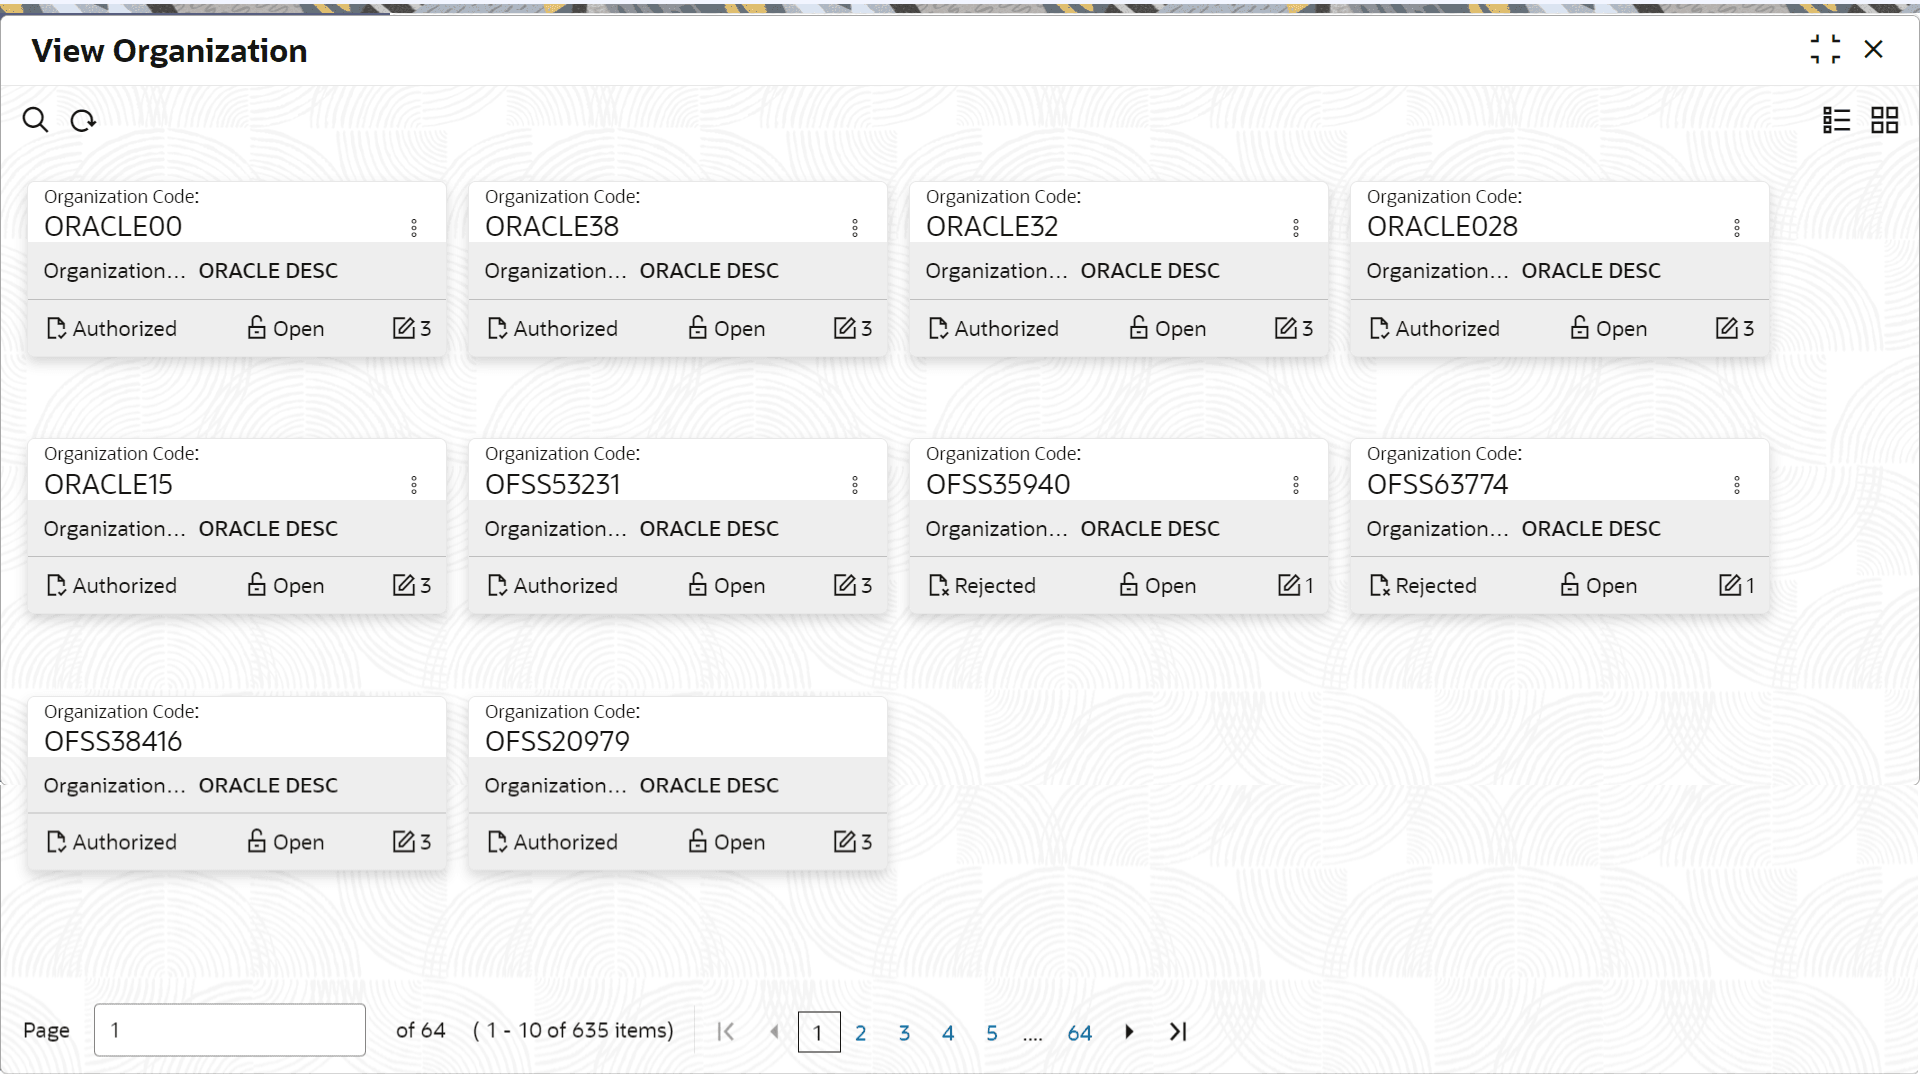Click Open lock icon on OFSS38416 card
Image resolution: width=1920 pixels, height=1075 pixels.
coord(257,841)
